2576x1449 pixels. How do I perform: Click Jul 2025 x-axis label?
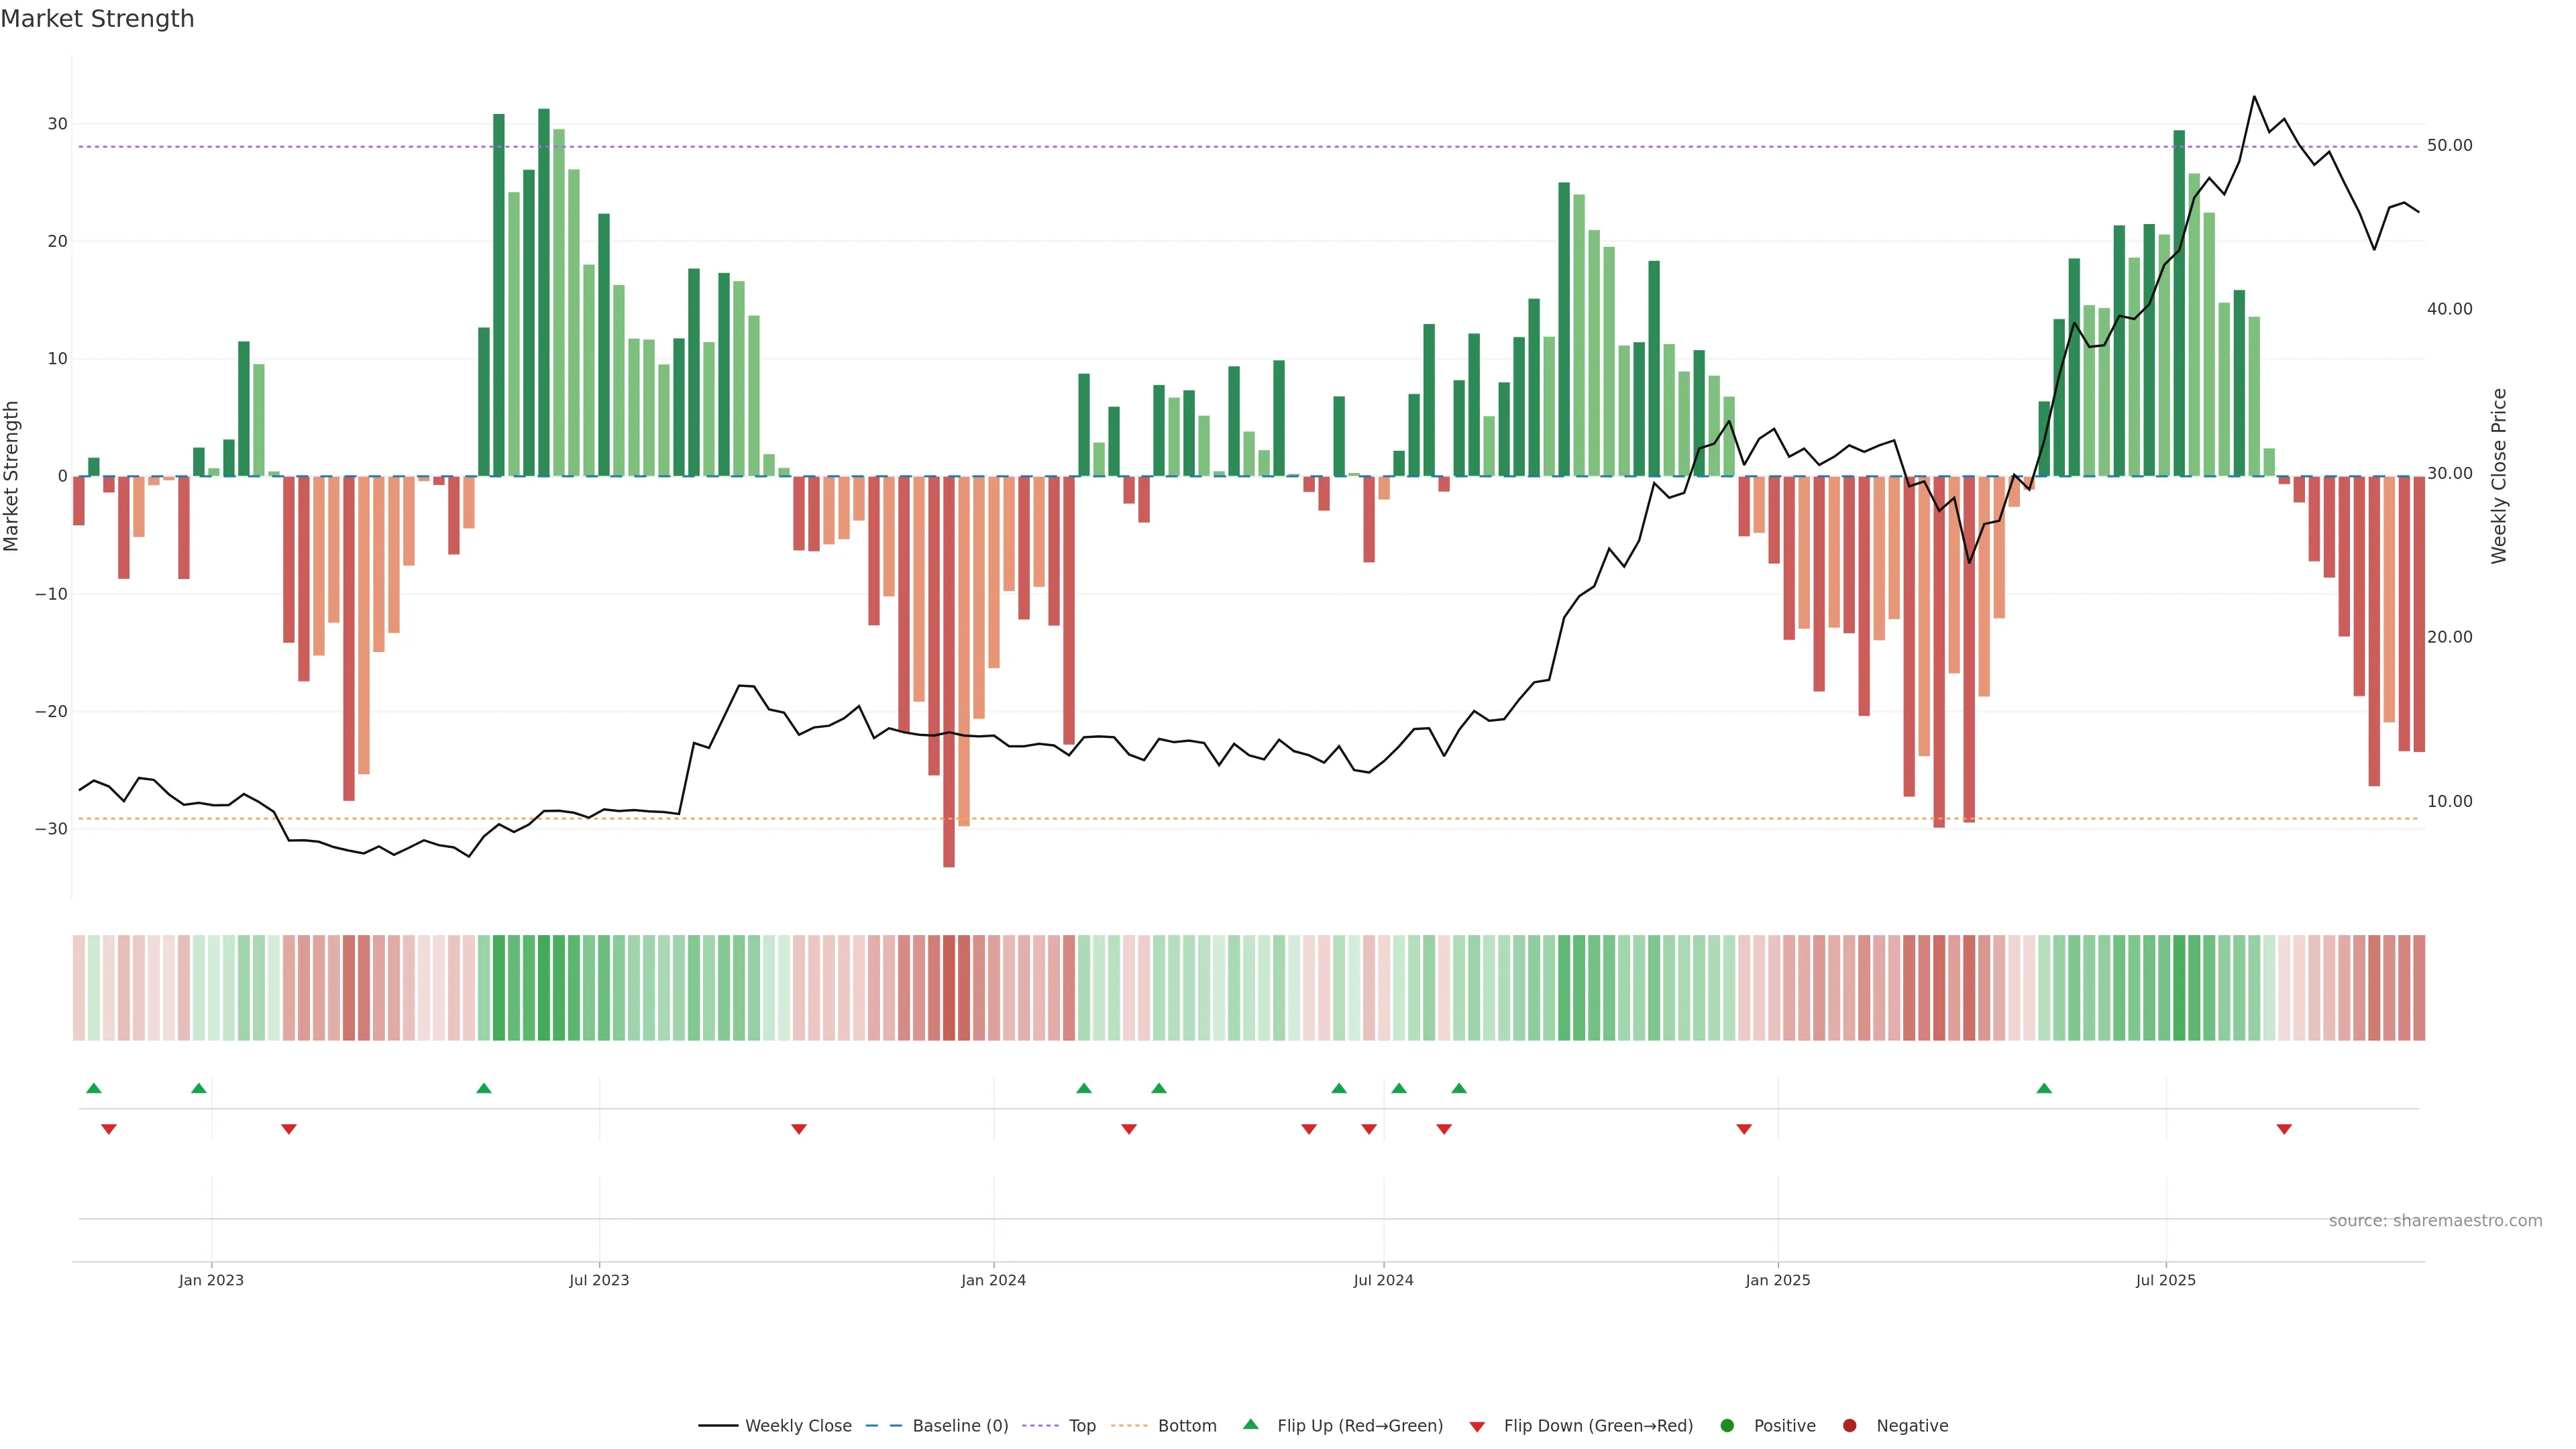pyautogui.click(x=2165, y=1280)
